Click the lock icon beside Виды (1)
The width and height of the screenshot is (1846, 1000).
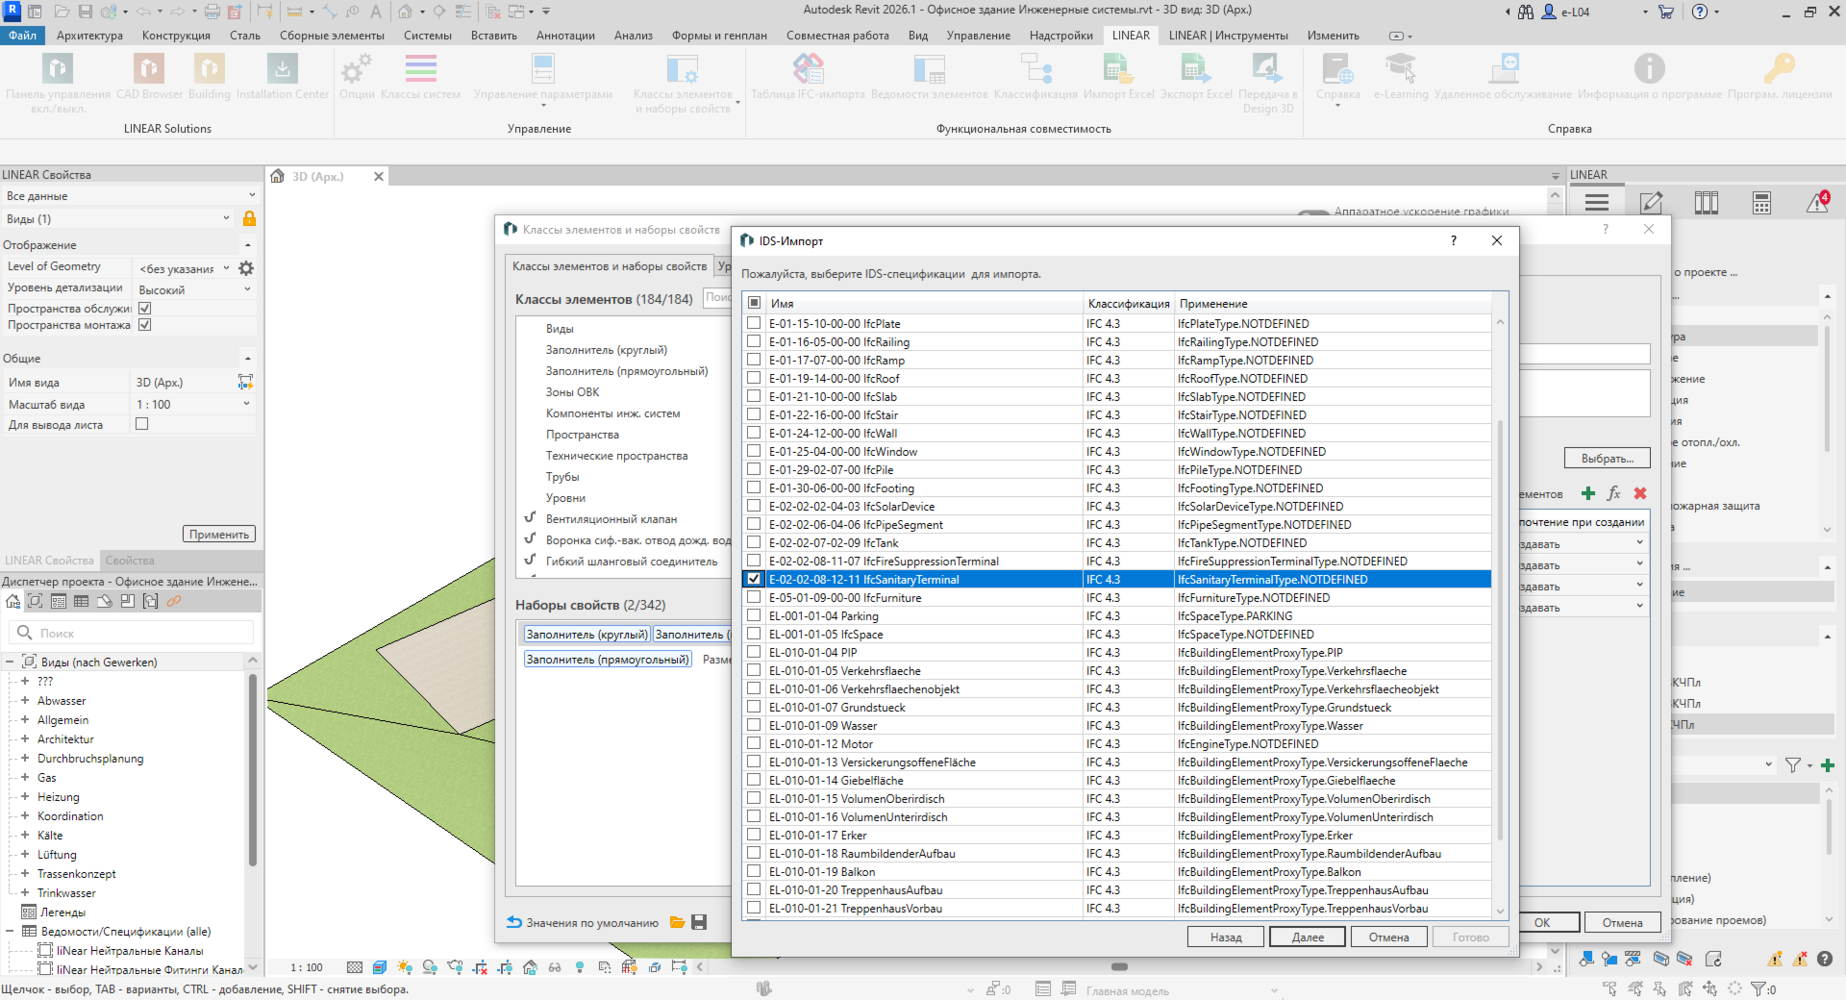click(x=249, y=218)
